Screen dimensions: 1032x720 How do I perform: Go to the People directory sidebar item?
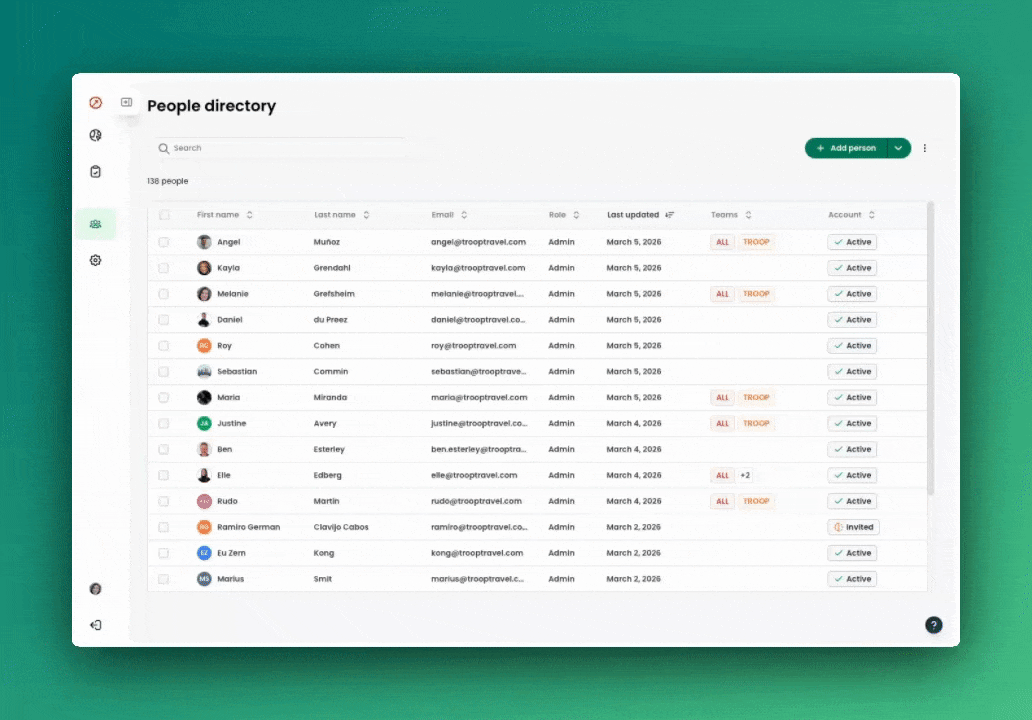click(x=95, y=224)
